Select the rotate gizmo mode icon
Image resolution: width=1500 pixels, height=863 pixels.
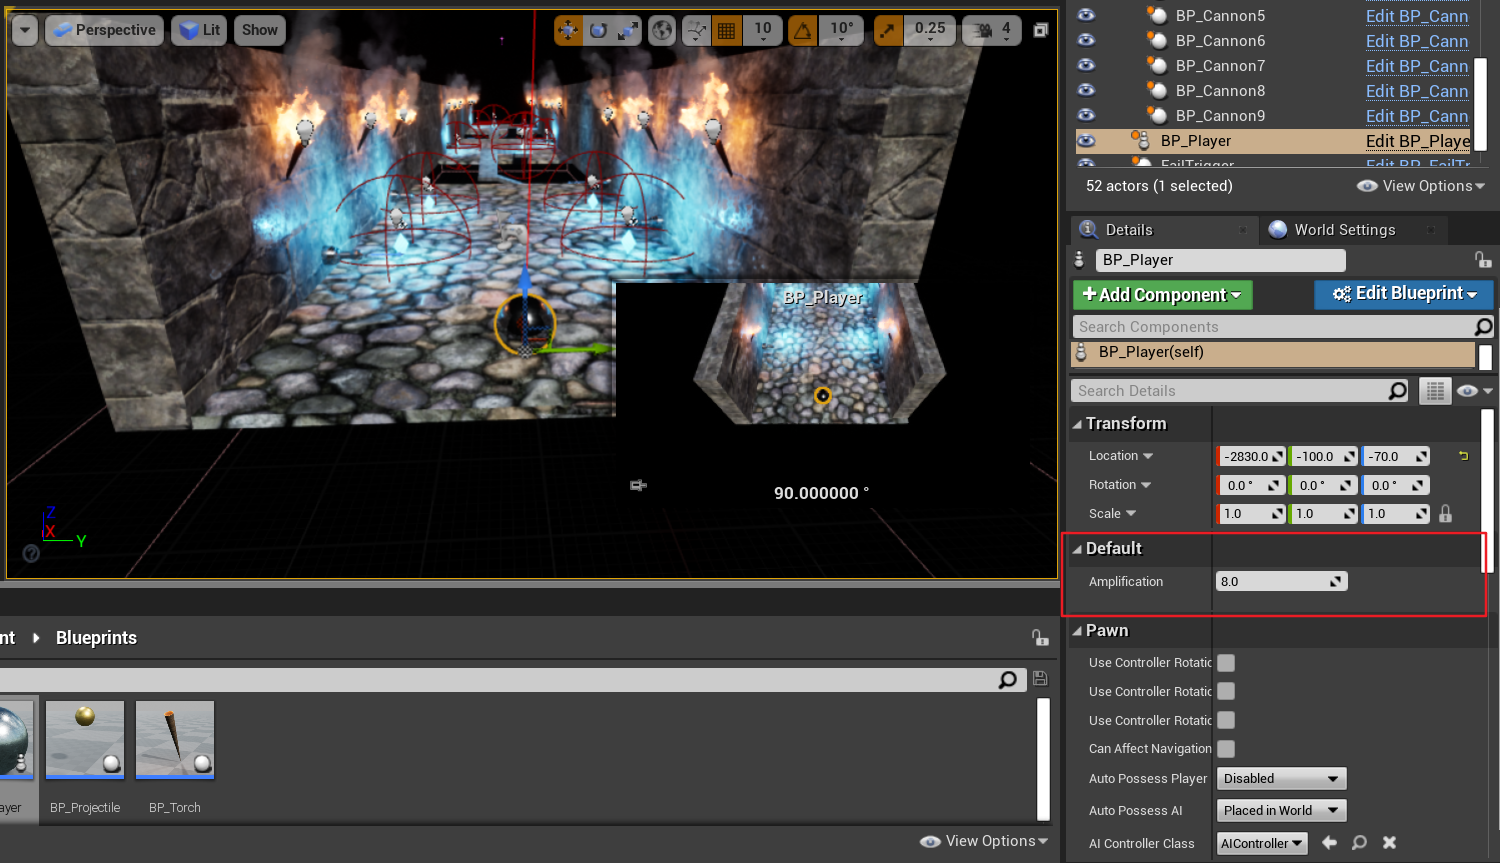pos(598,30)
